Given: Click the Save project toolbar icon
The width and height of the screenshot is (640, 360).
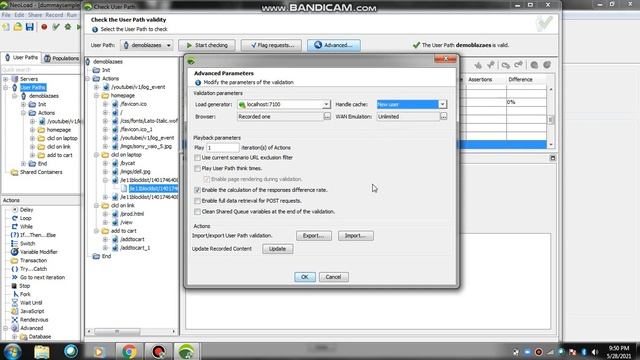Looking at the screenshot, I should pyautogui.click(x=29, y=27).
